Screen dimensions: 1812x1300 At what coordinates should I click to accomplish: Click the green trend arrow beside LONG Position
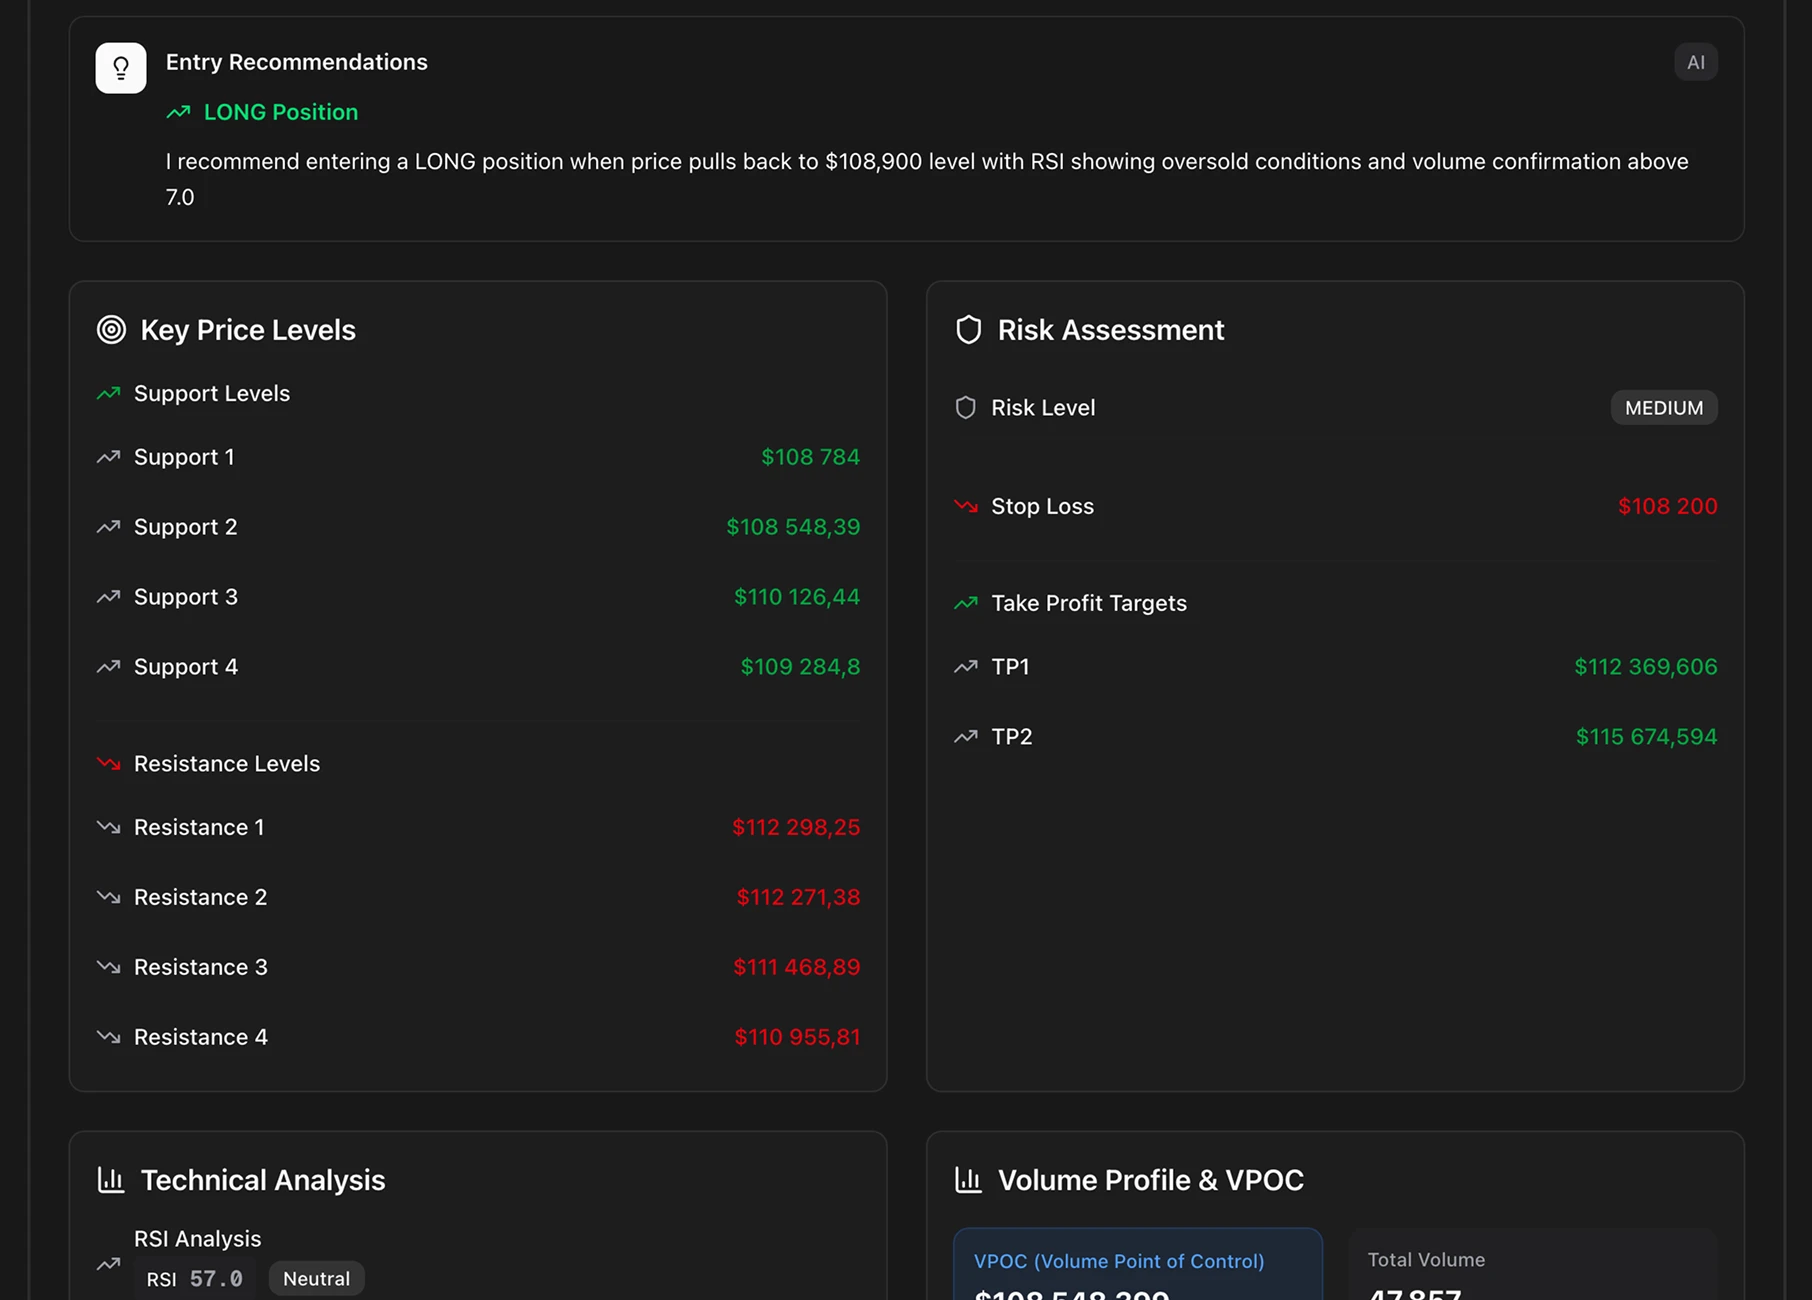click(178, 112)
